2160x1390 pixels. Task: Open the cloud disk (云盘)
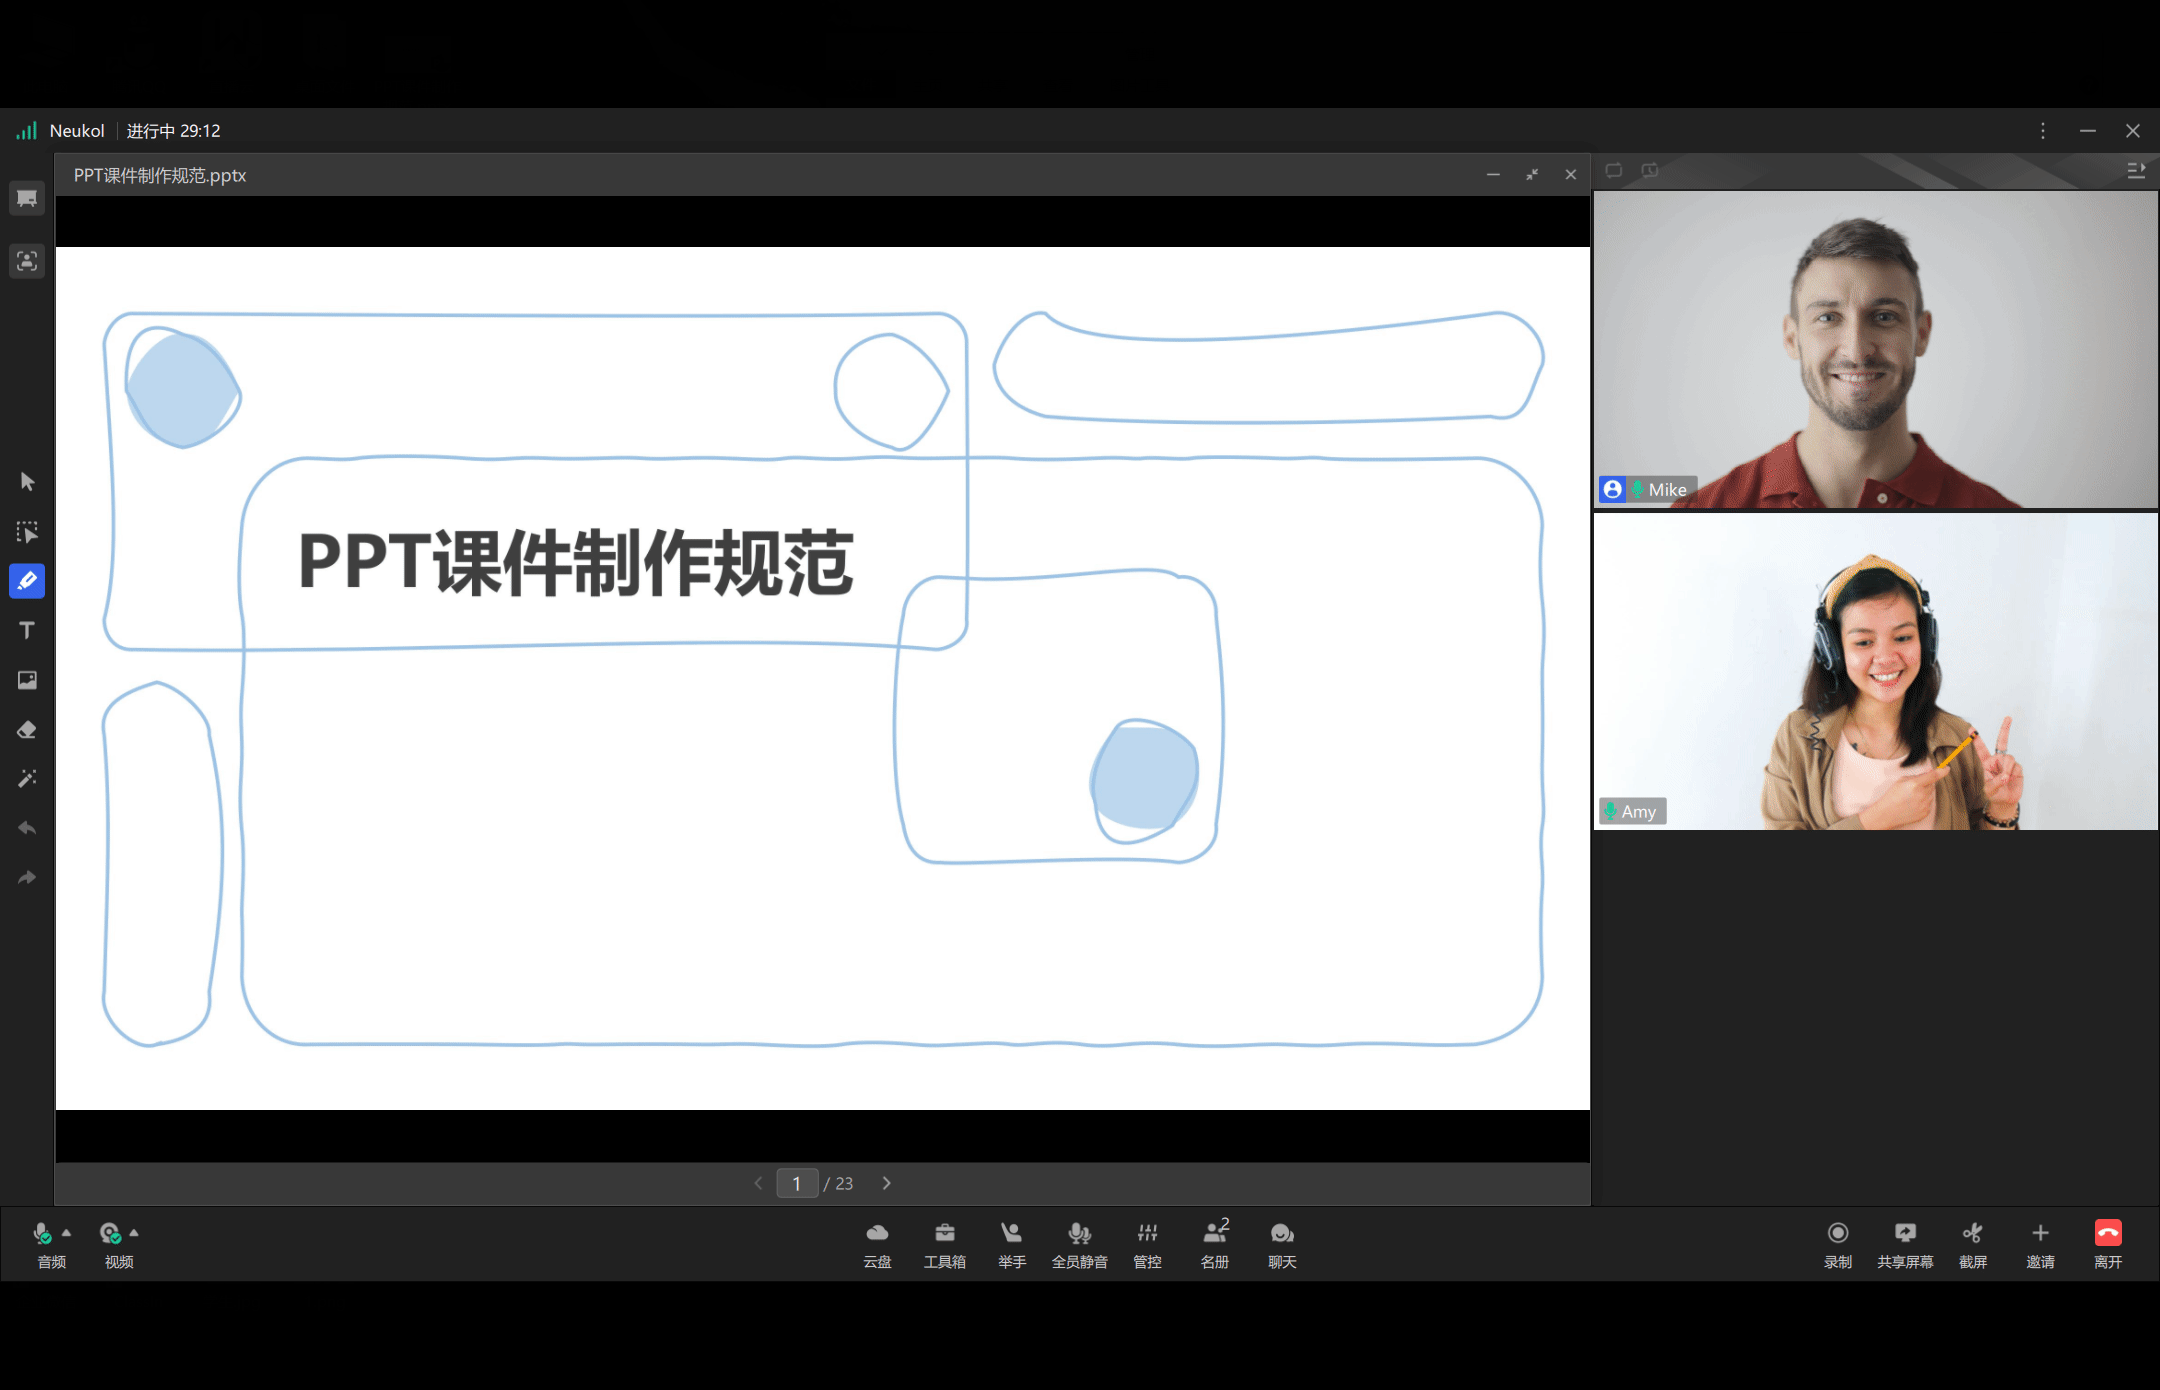(x=877, y=1245)
